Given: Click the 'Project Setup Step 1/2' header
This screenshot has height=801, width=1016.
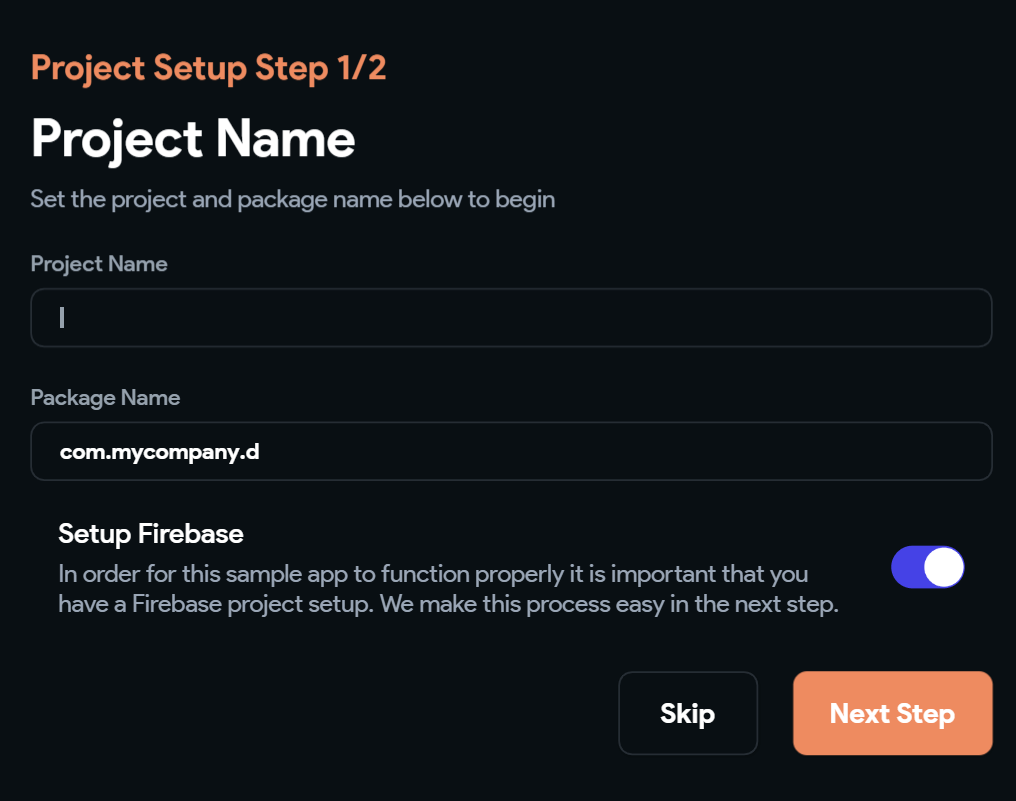Looking at the screenshot, I should 208,68.
